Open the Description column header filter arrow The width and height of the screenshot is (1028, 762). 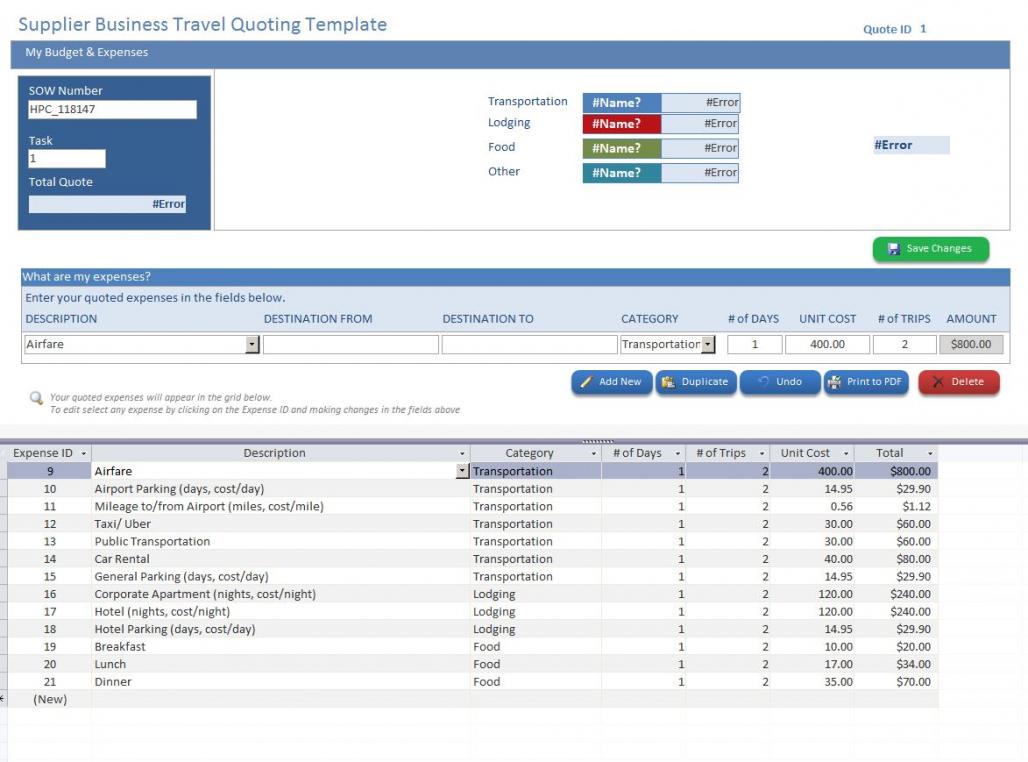(x=462, y=453)
